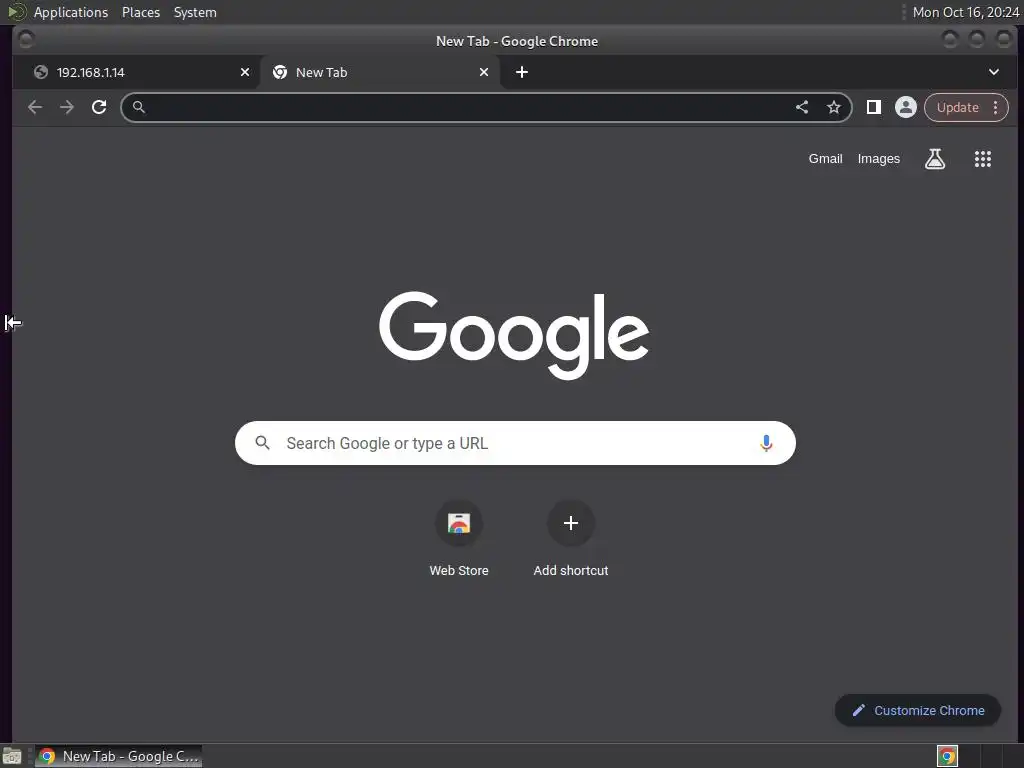The width and height of the screenshot is (1024, 768).
Task: Select the New Tab tab
Action: (x=379, y=72)
